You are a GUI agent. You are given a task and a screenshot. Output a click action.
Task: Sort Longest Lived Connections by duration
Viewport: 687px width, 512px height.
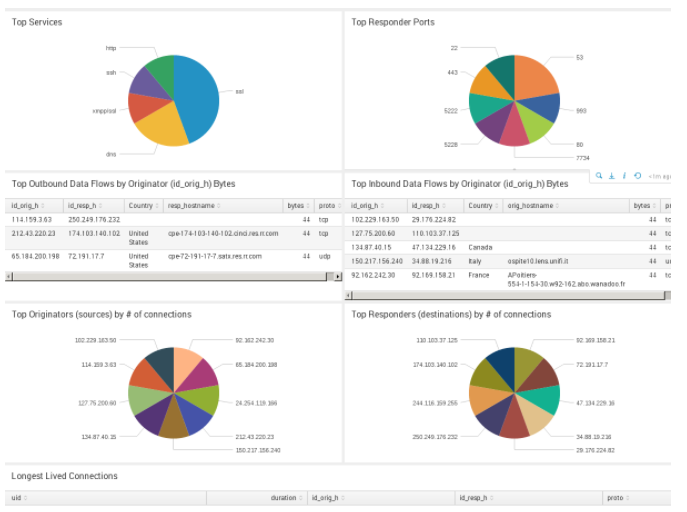point(257,498)
